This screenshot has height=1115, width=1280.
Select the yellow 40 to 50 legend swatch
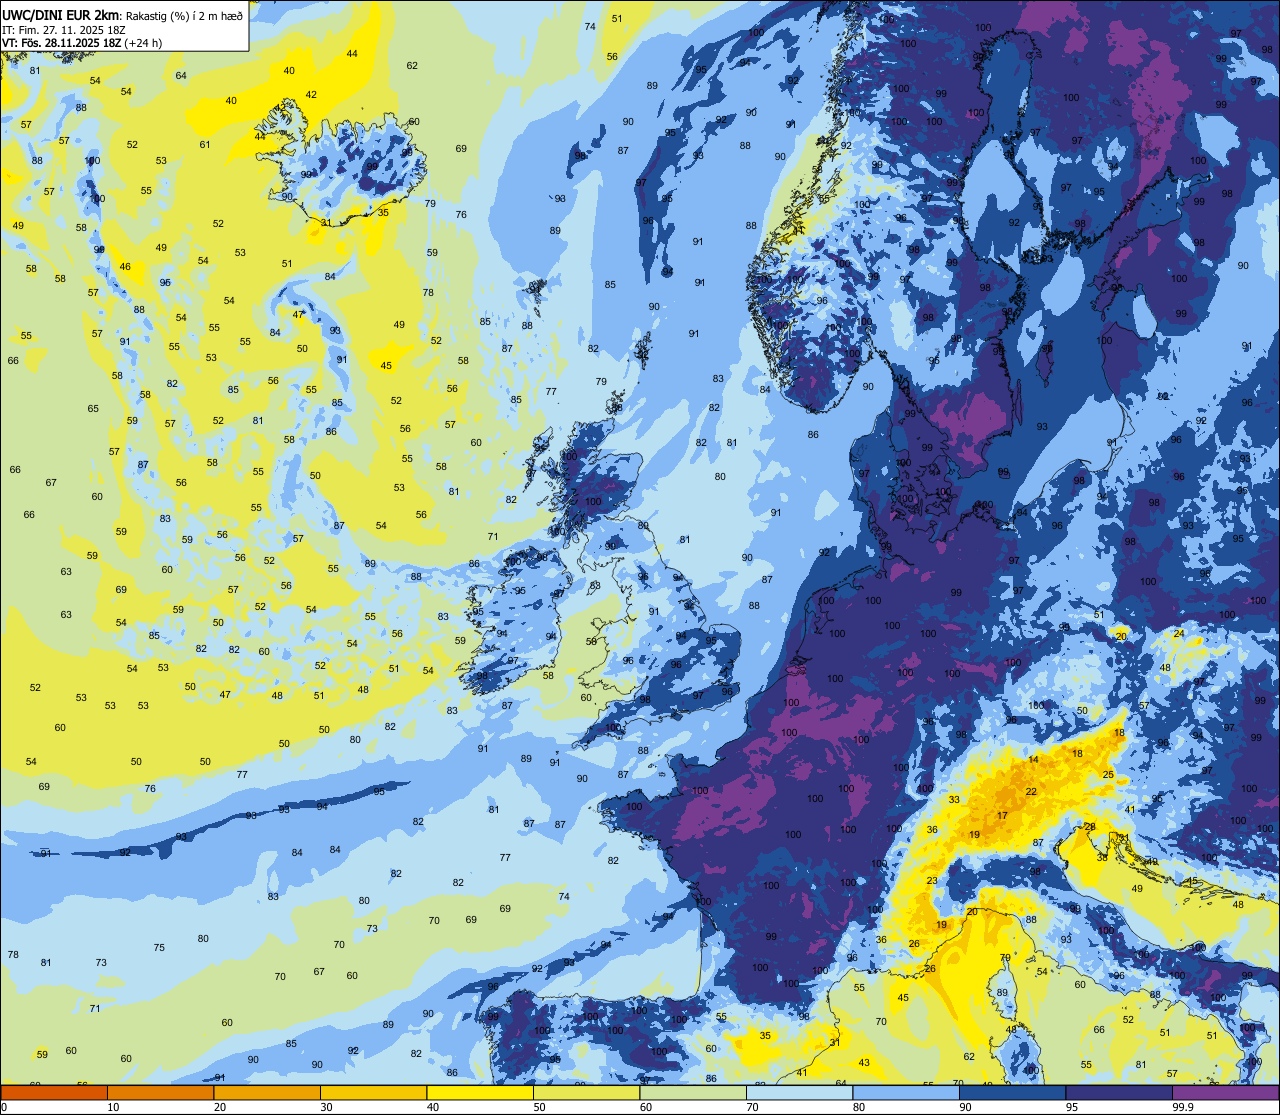(x=480, y=1092)
